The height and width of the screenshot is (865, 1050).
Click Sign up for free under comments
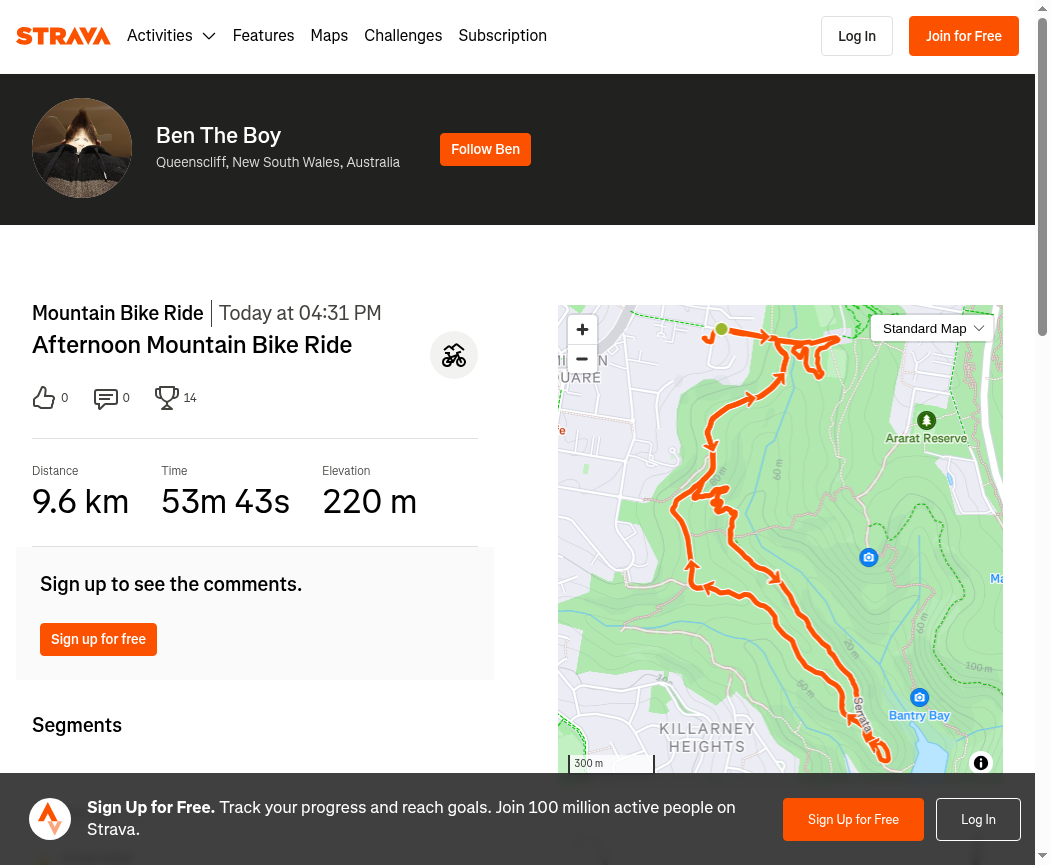(98, 639)
